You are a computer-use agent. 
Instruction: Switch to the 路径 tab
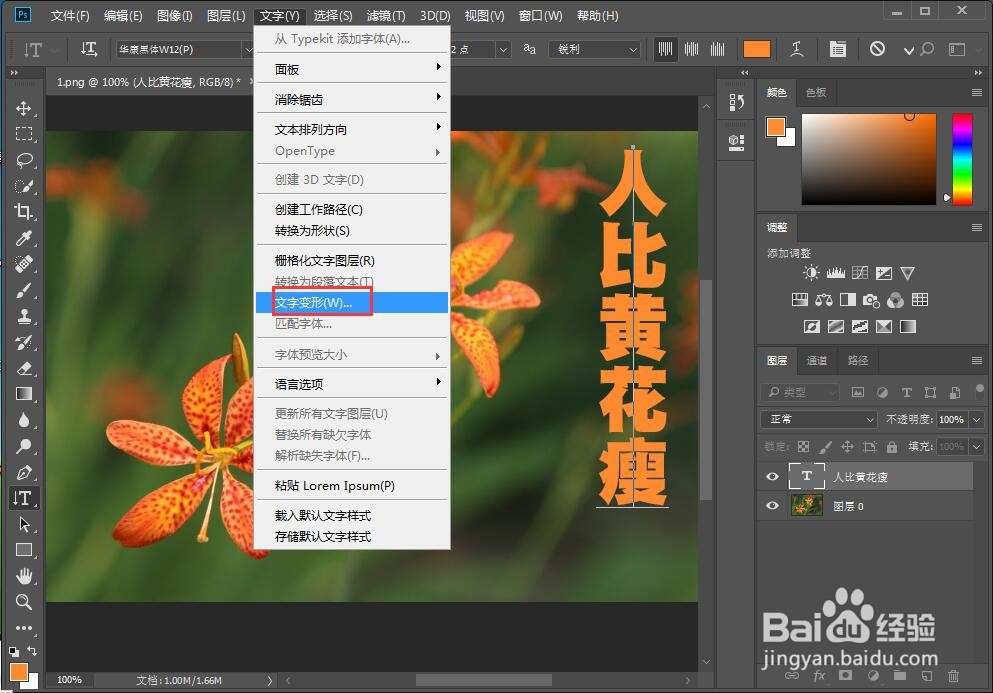click(x=857, y=360)
